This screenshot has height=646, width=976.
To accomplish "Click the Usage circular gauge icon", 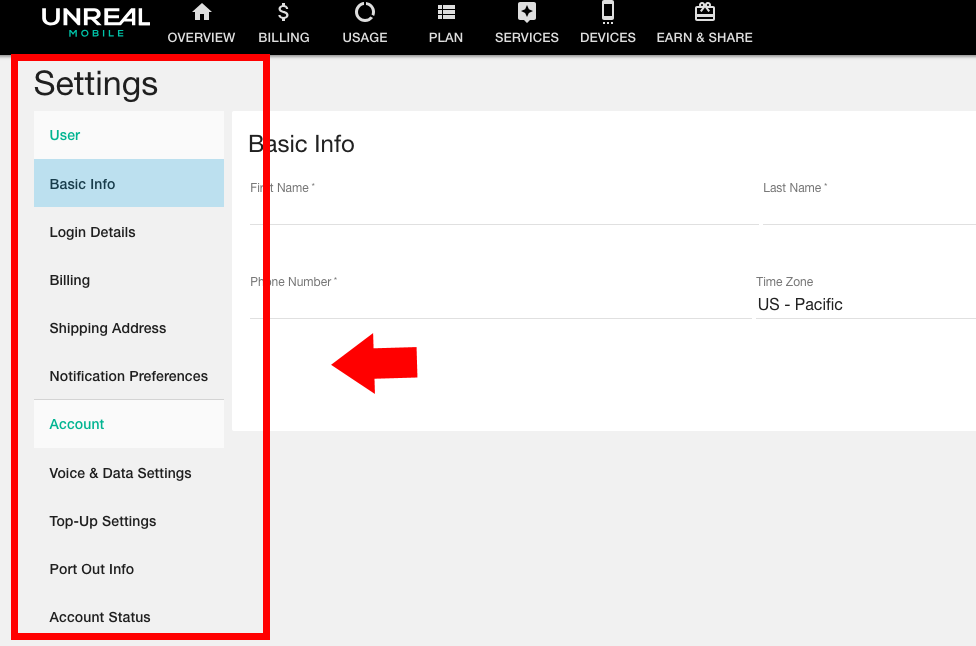I will click(x=365, y=12).
